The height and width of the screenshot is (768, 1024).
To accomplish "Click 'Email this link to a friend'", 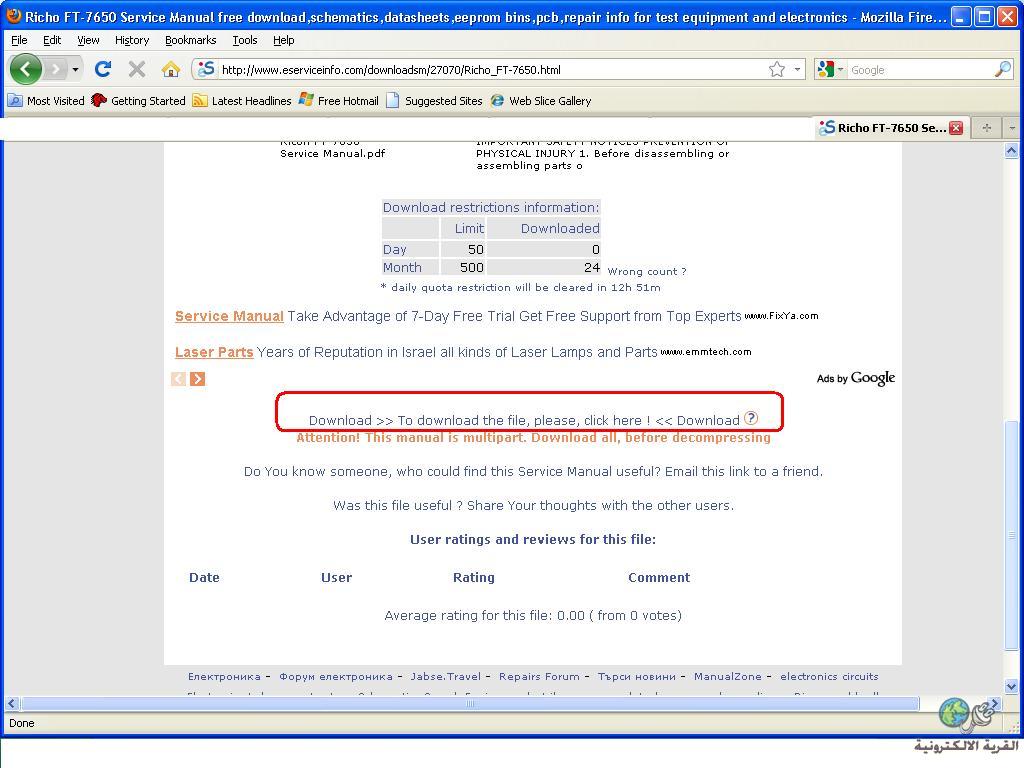I will [744, 472].
